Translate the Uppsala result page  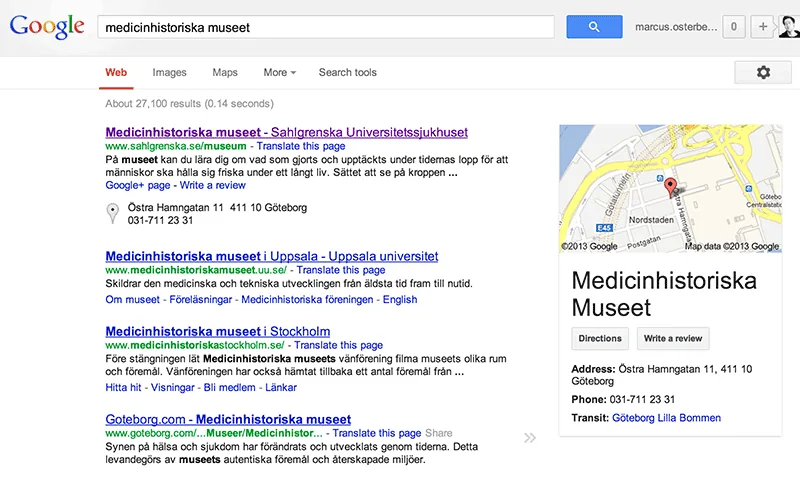(341, 270)
